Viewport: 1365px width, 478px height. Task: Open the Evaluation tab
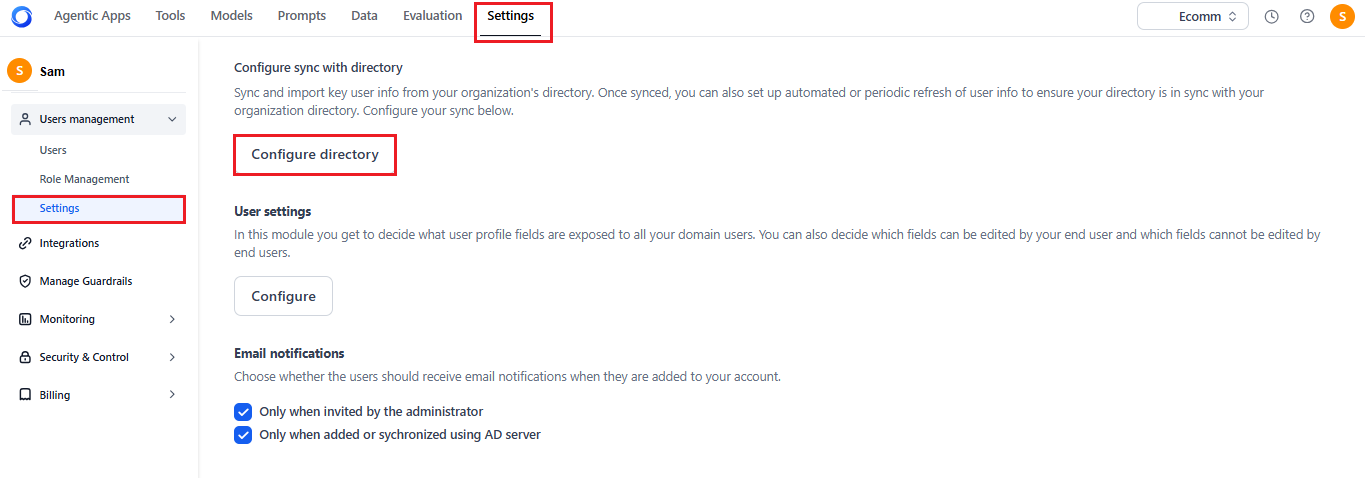point(432,16)
